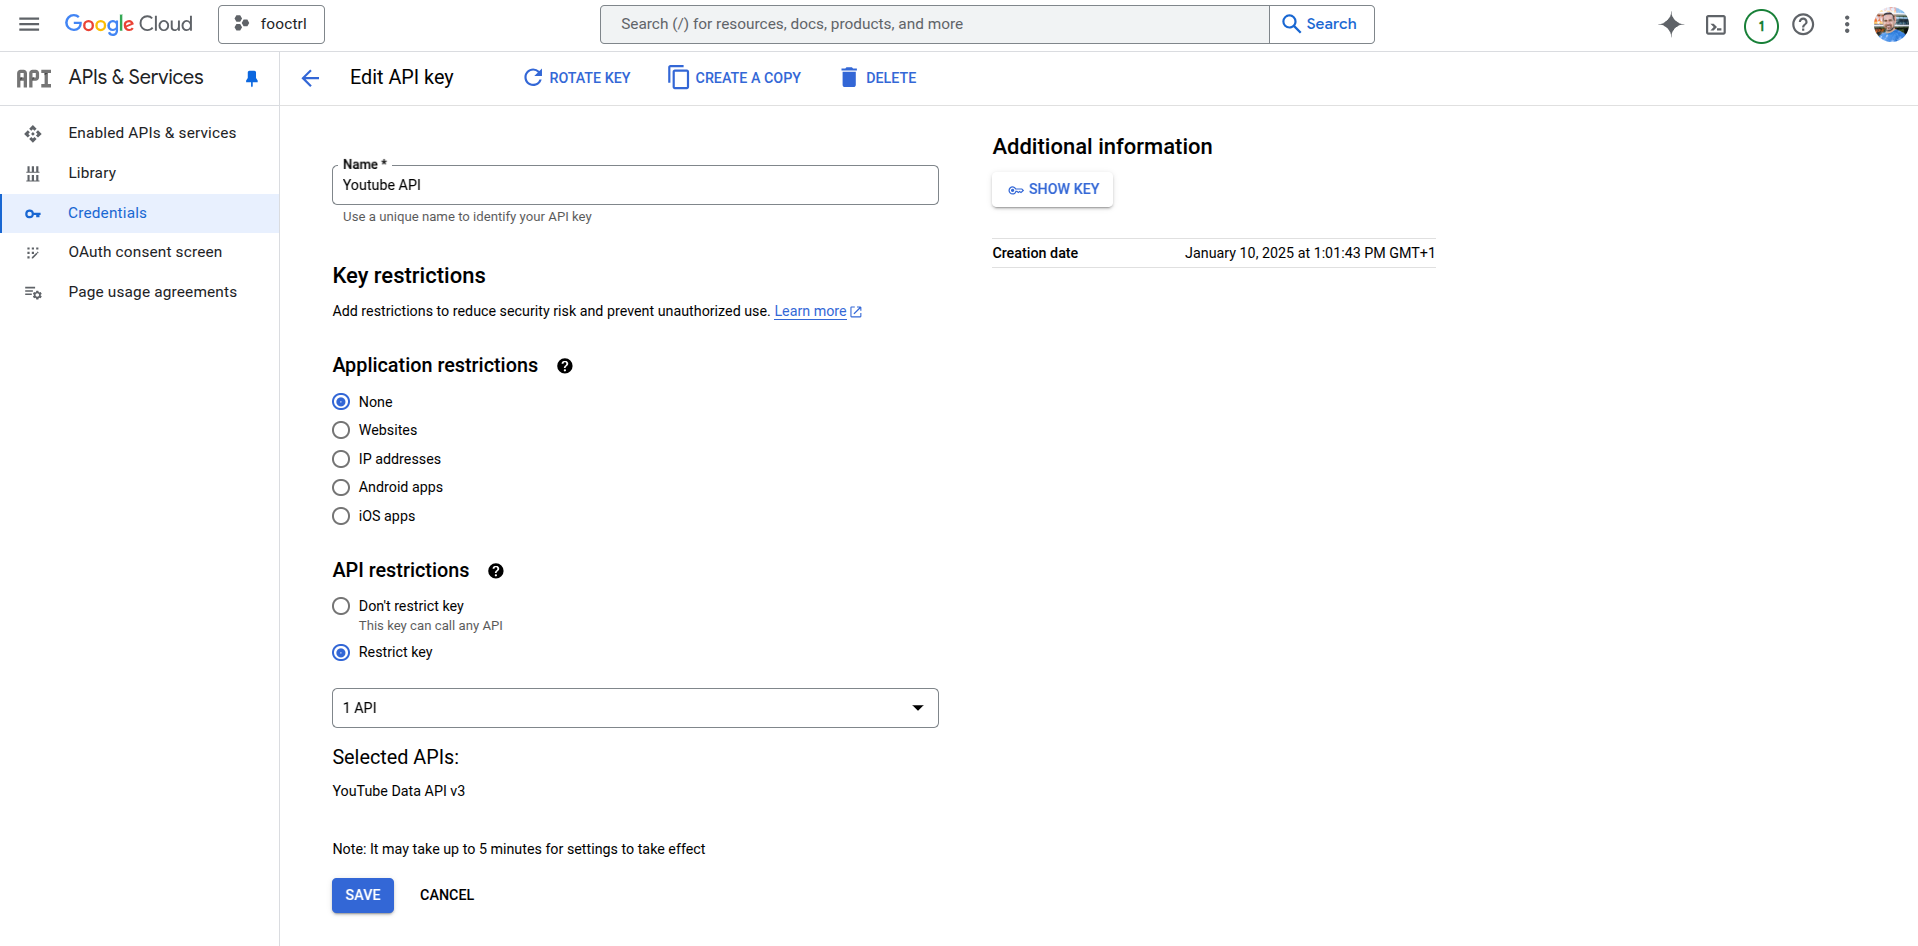Go to the Library section

pyautogui.click(x=92, y=172)
